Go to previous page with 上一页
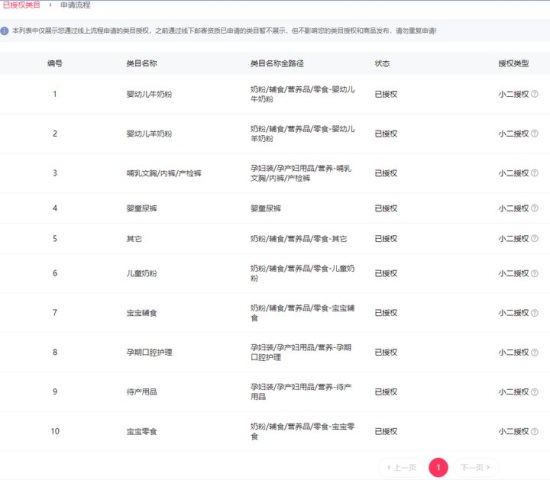The height and width of the screenshot is (480, 550). point(401,467)
